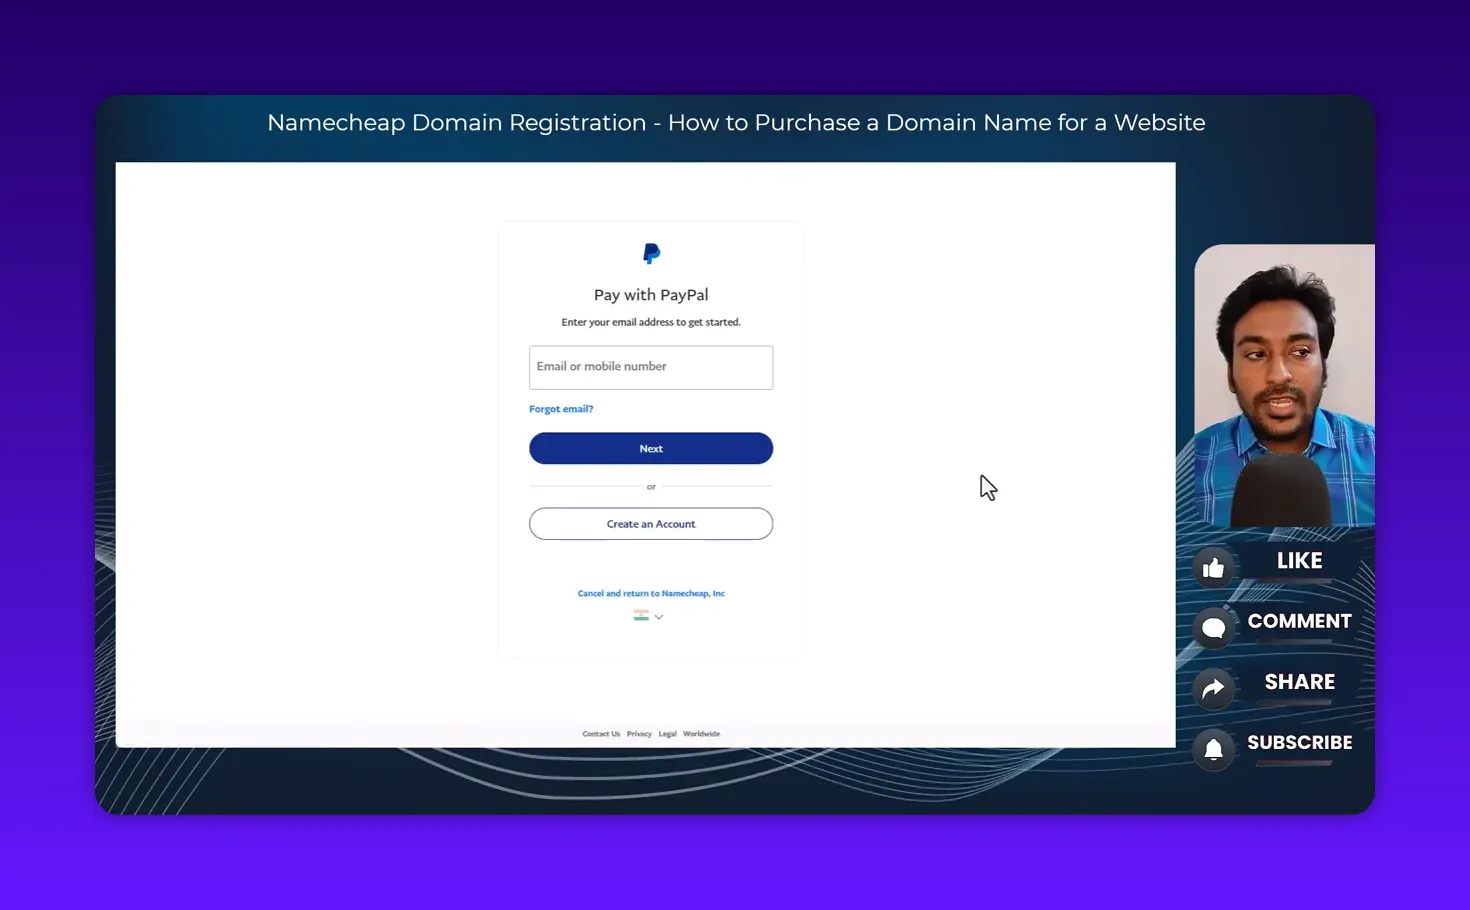Click Cancel and return to Namecheap, Inc
The height and width of the screenshot is (910, 1470).
click(x=651, y=593)
